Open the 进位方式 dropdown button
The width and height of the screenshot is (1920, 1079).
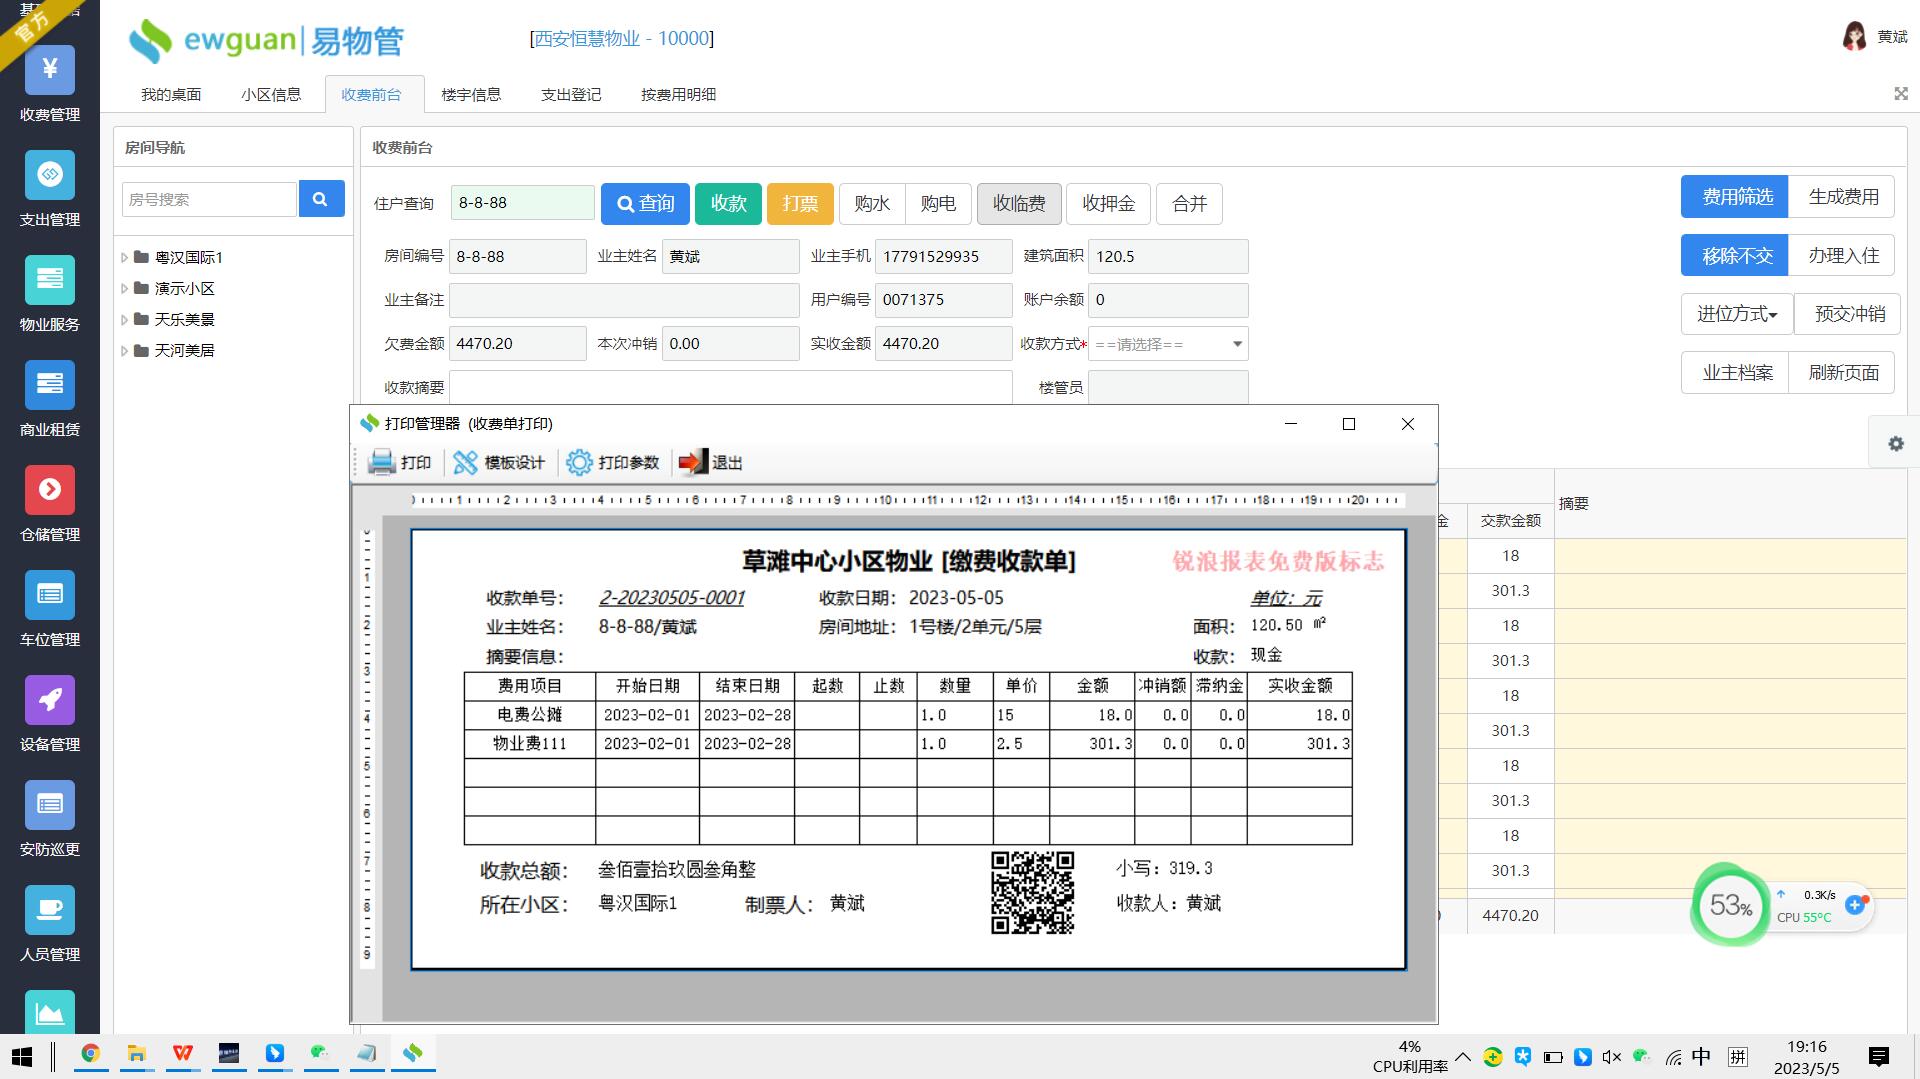pos(1736,314)
